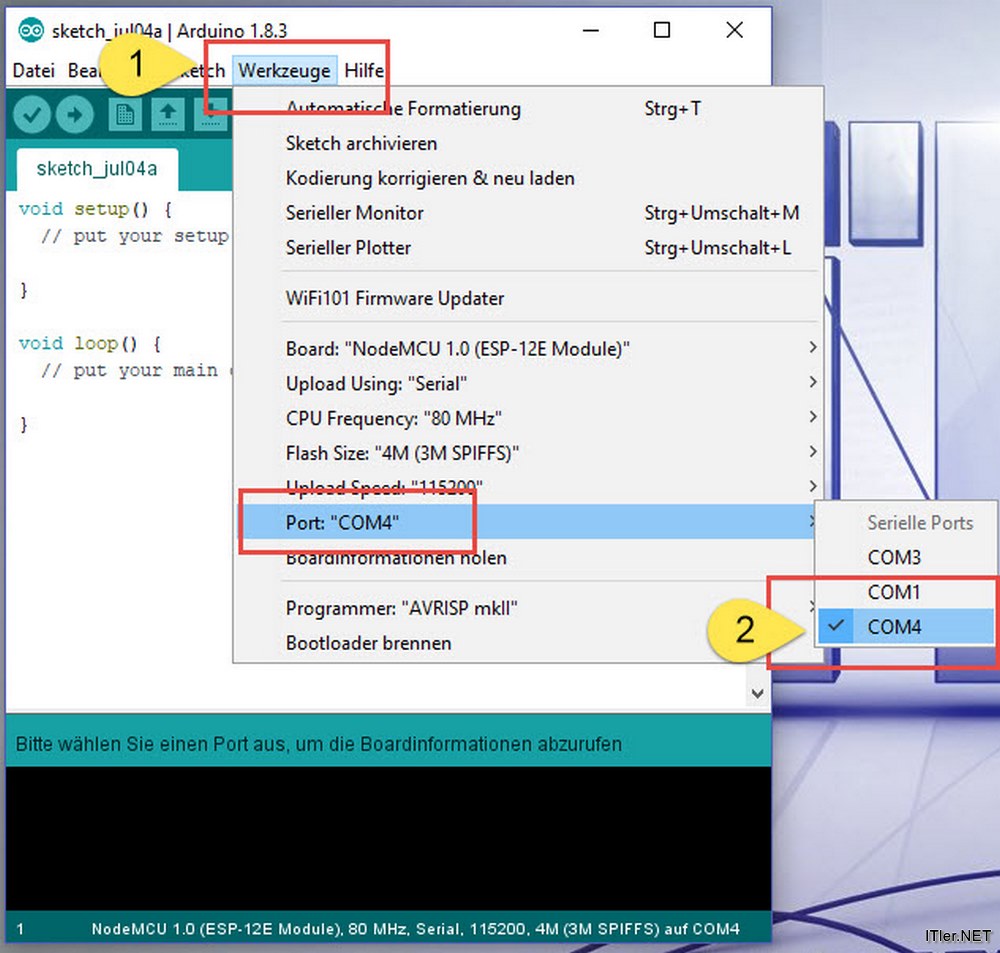The height and width of the screenshot is (953, 1000).
Task: Click the Open sketch toolbar icon
Action: point(167,114)
